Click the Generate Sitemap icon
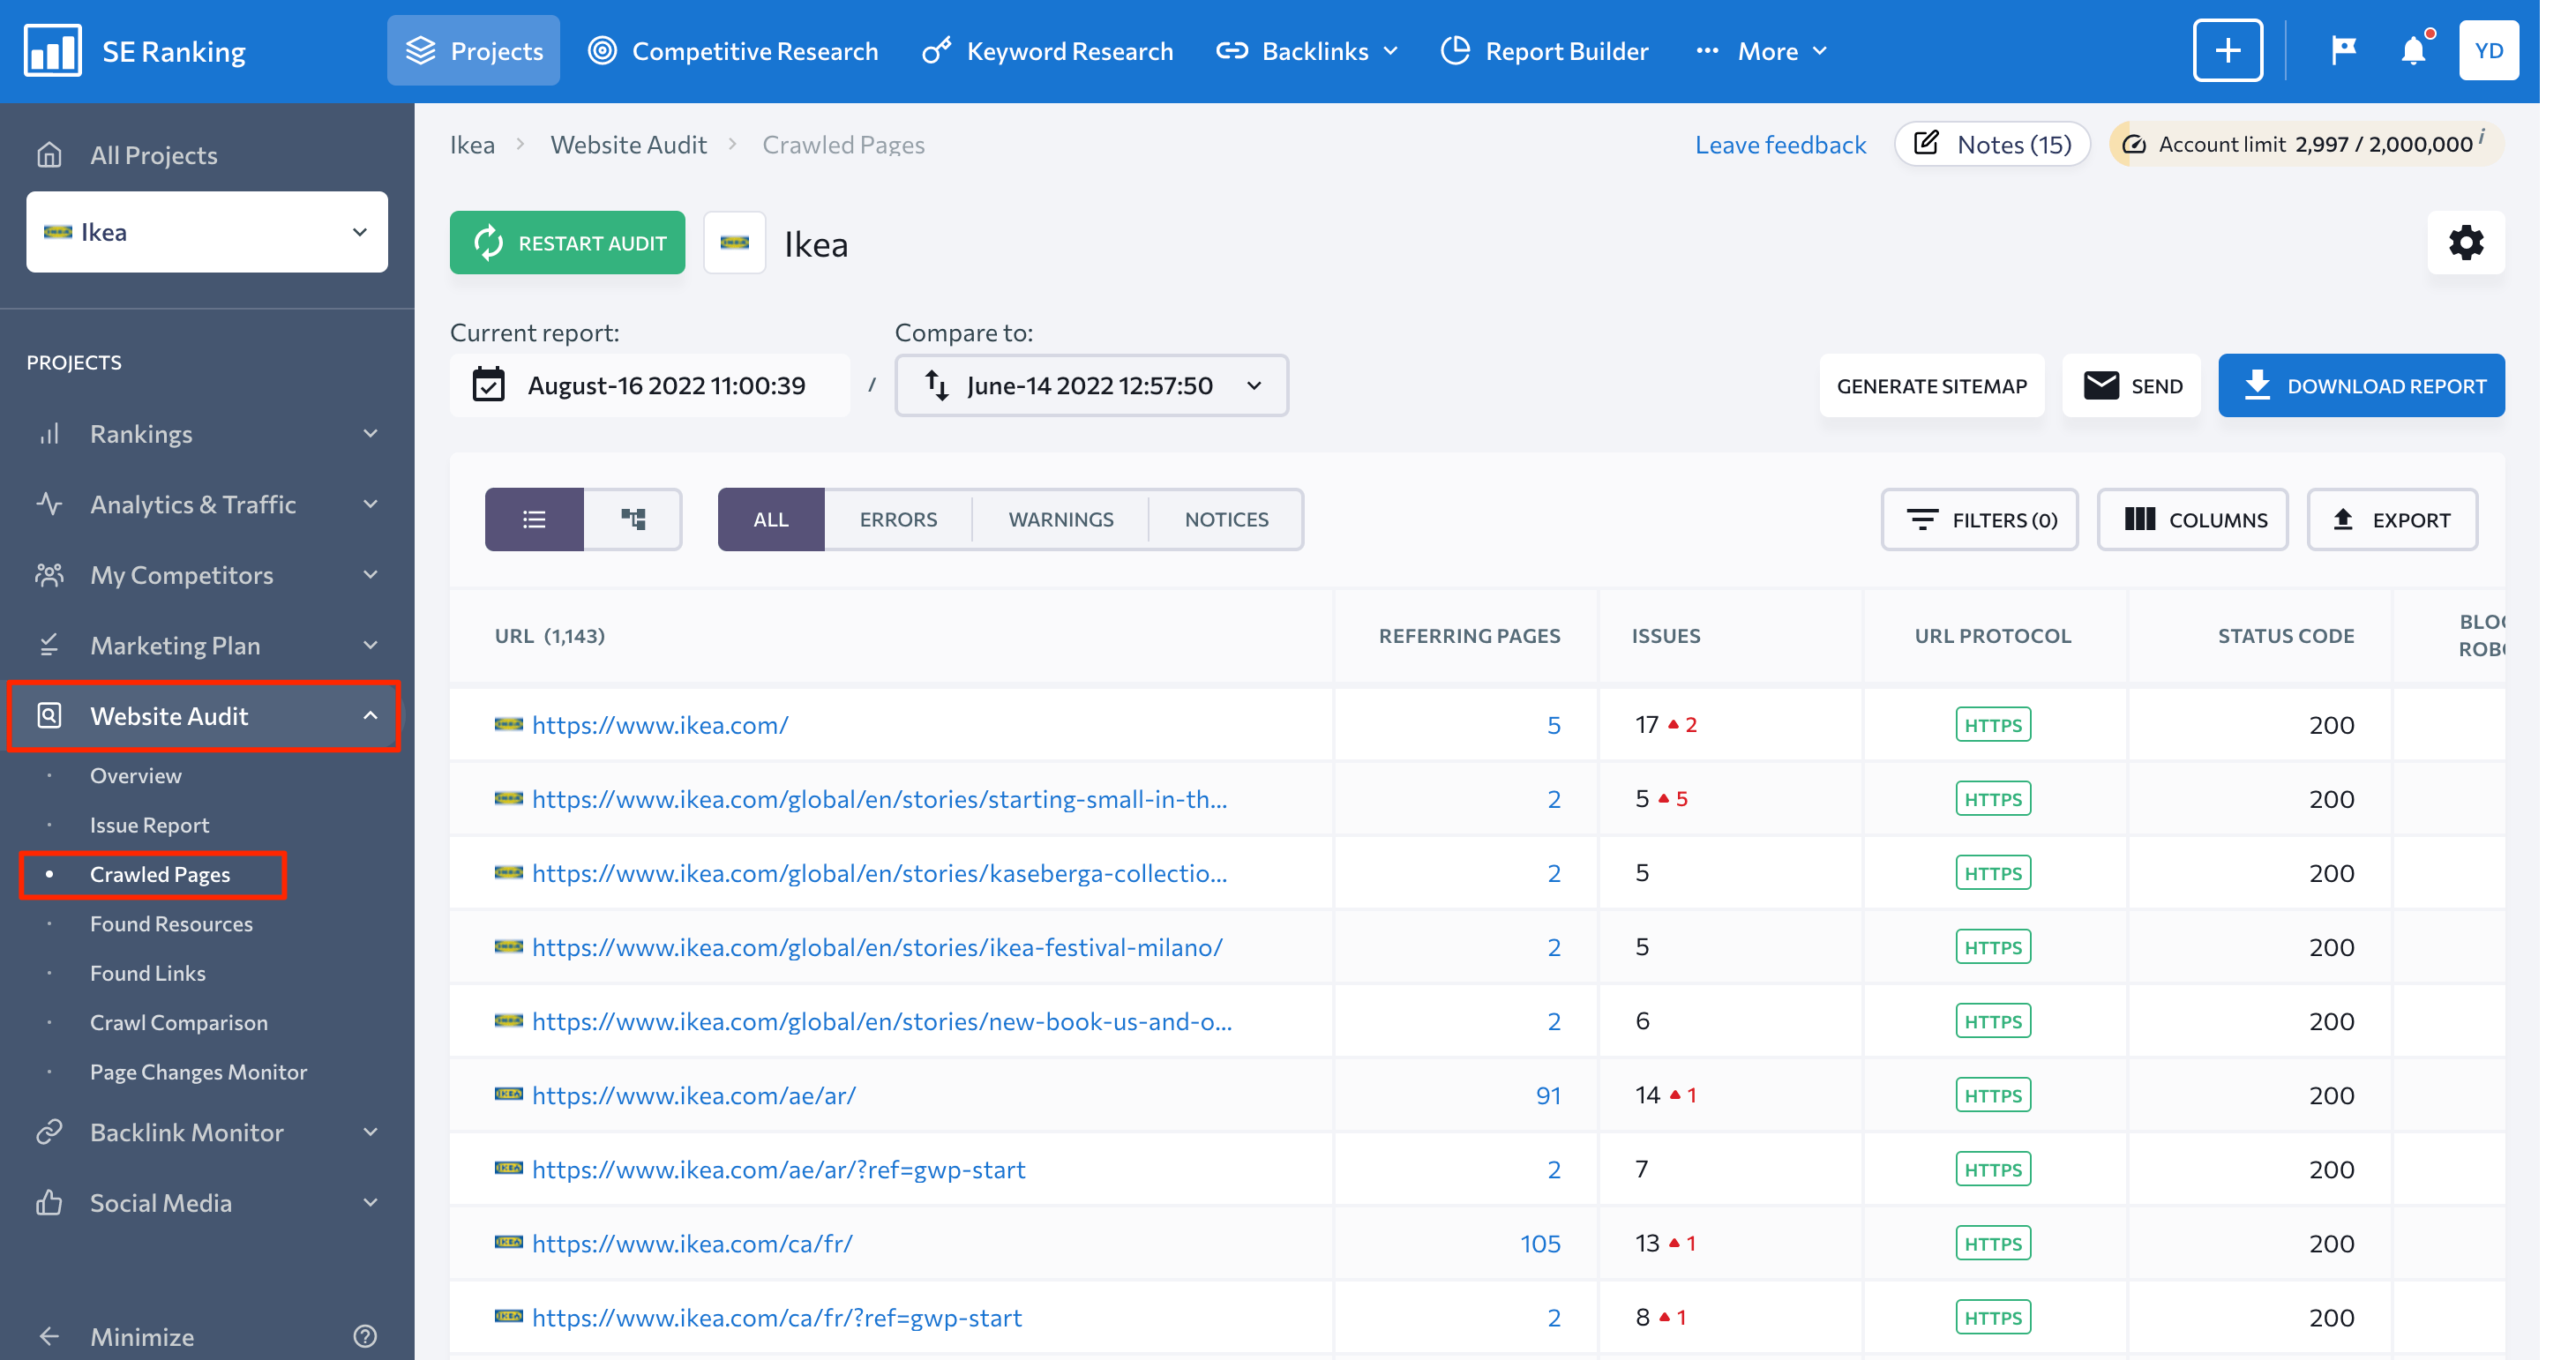Viewport: 2576px width, 1360px height. pos(1932,385)
